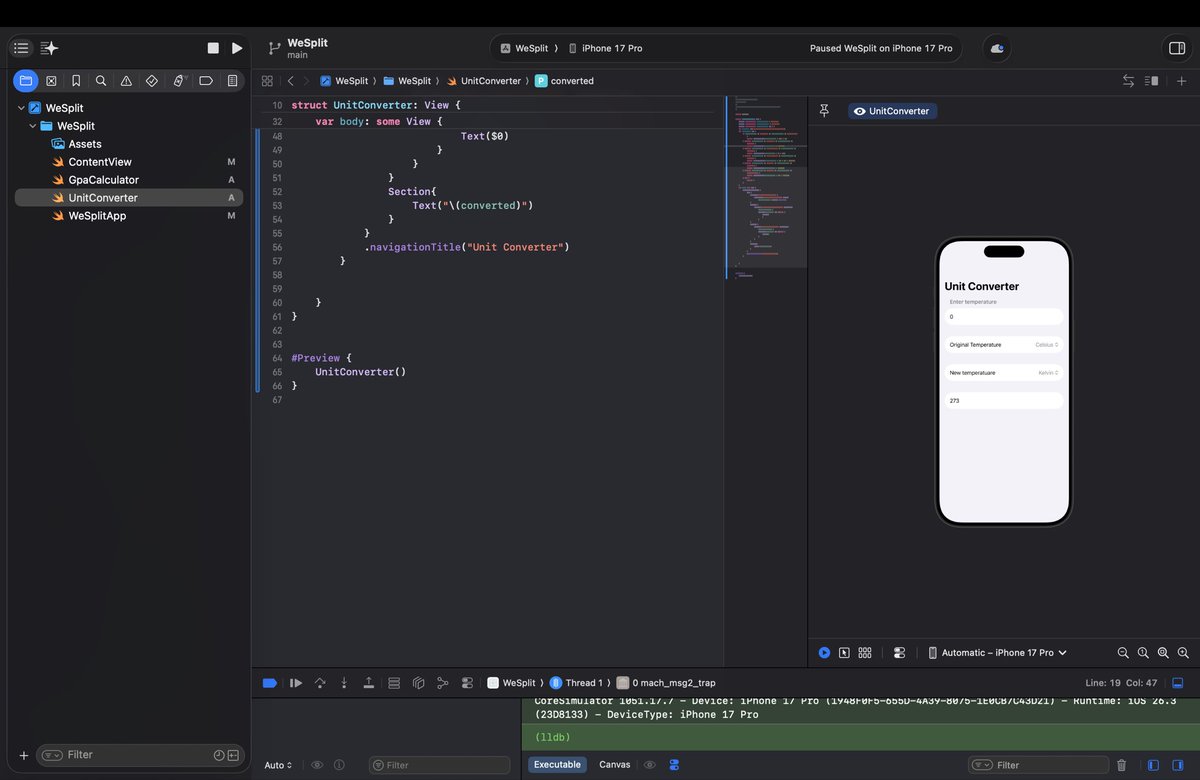Select UnitConverter file in navigator

(129, 198)
